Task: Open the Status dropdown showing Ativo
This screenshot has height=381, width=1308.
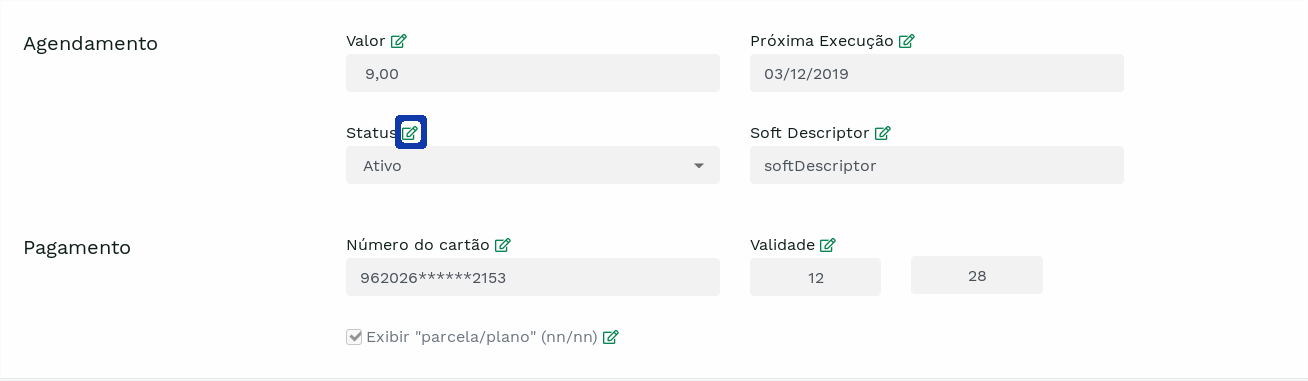Action: click(x=533, y=165)
